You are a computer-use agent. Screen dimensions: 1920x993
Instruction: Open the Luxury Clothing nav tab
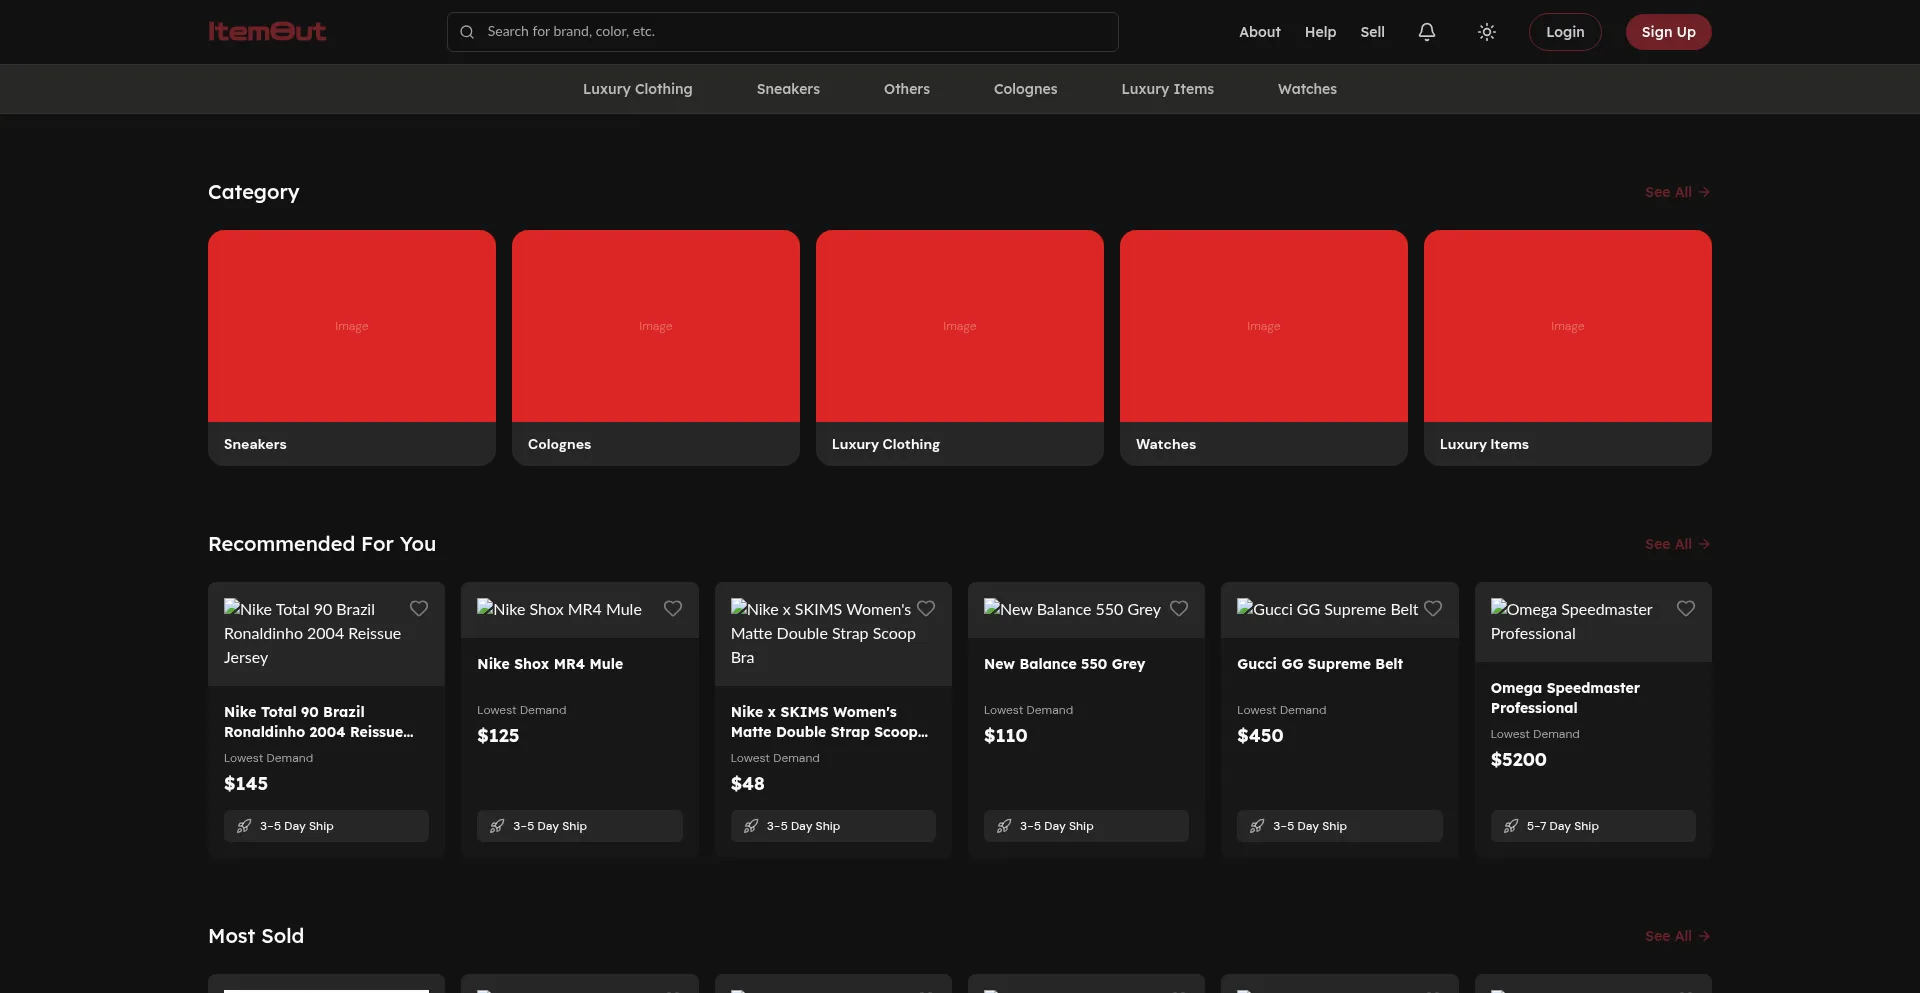point(637,89)
